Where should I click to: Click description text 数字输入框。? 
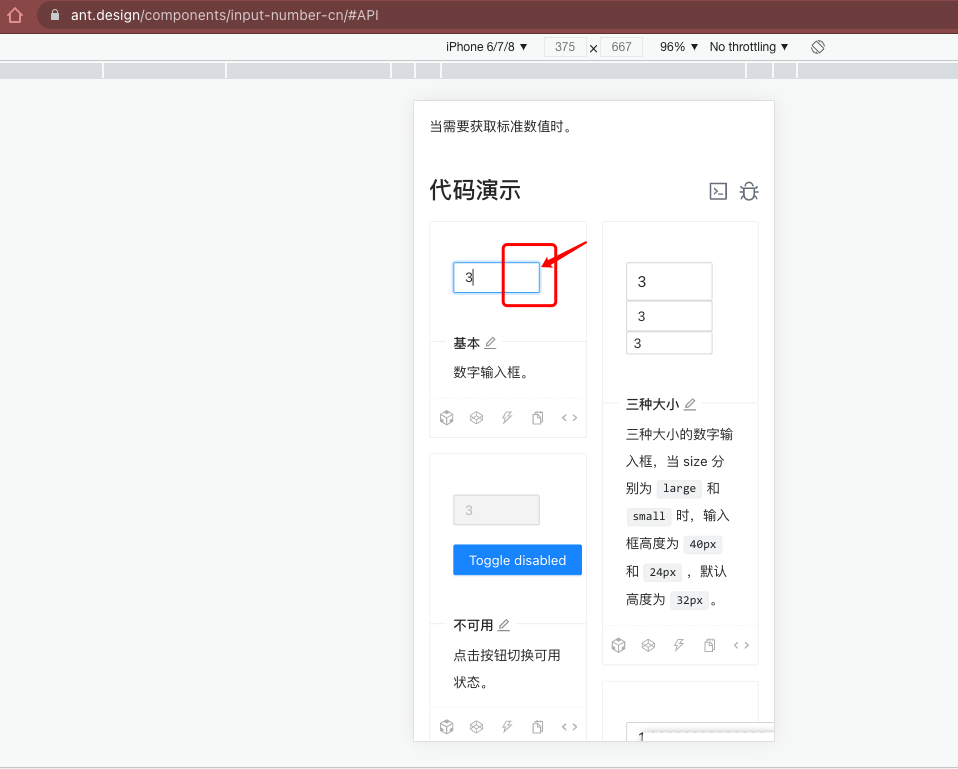click(491, 372)
